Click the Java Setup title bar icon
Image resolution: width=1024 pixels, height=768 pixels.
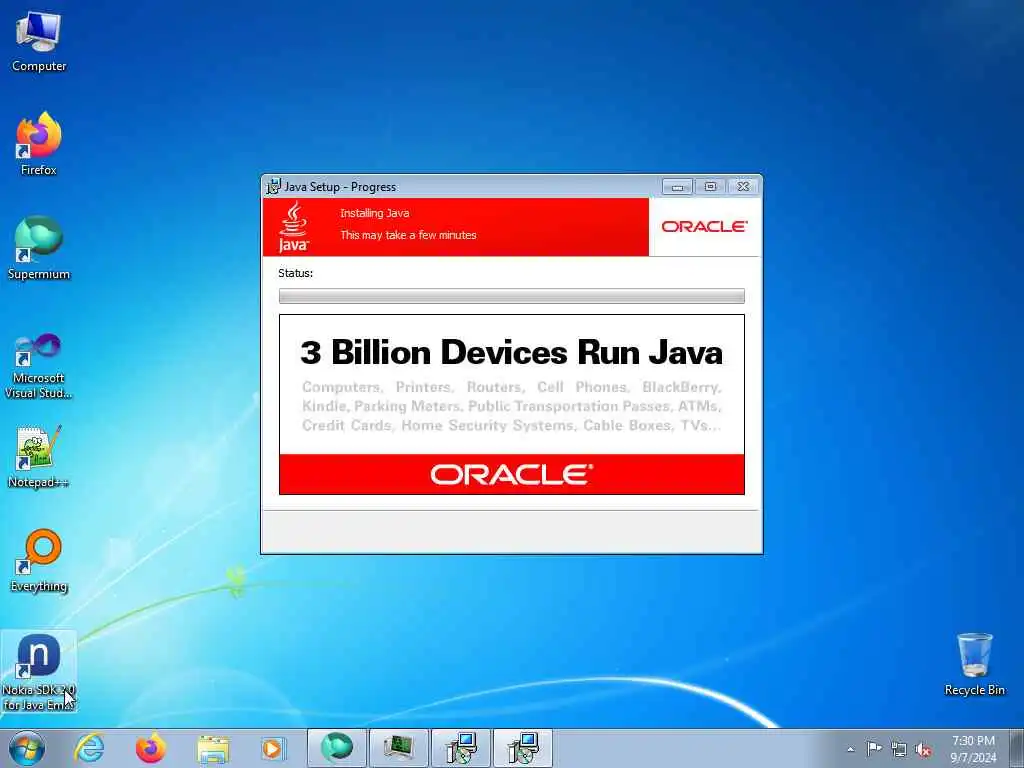pos(274,186)
